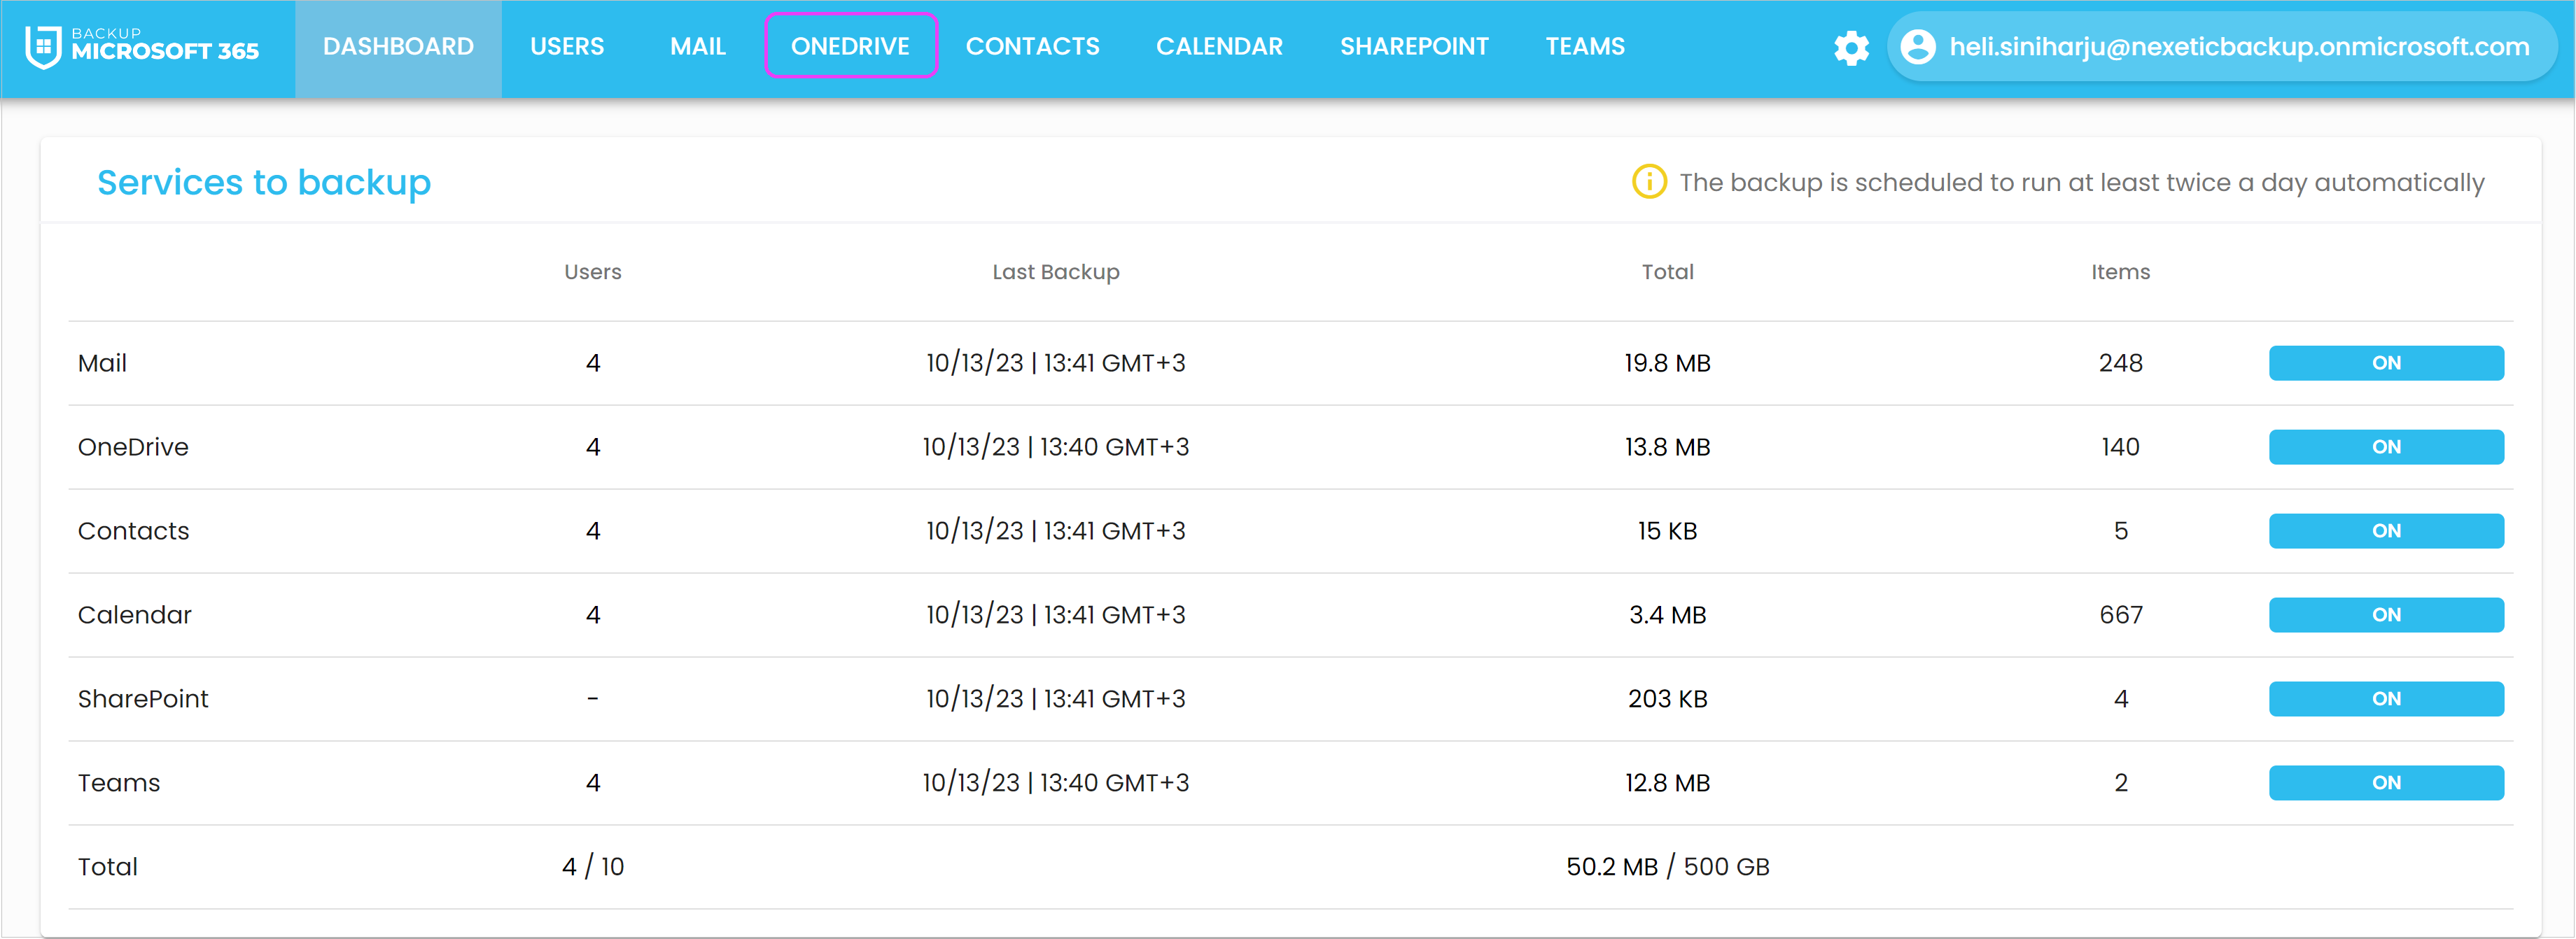
Task: Select the SharePoint row label
Action: [143, 699]
